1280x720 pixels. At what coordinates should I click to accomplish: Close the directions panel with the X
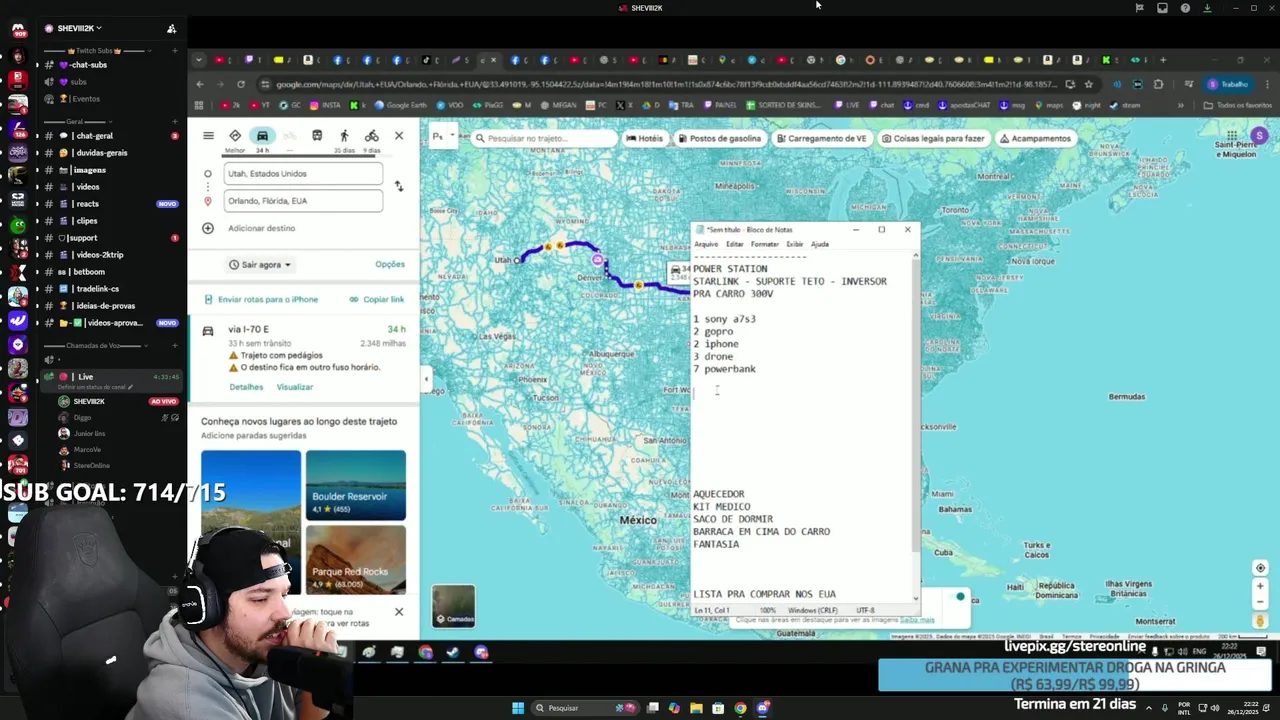pos(399,136)
